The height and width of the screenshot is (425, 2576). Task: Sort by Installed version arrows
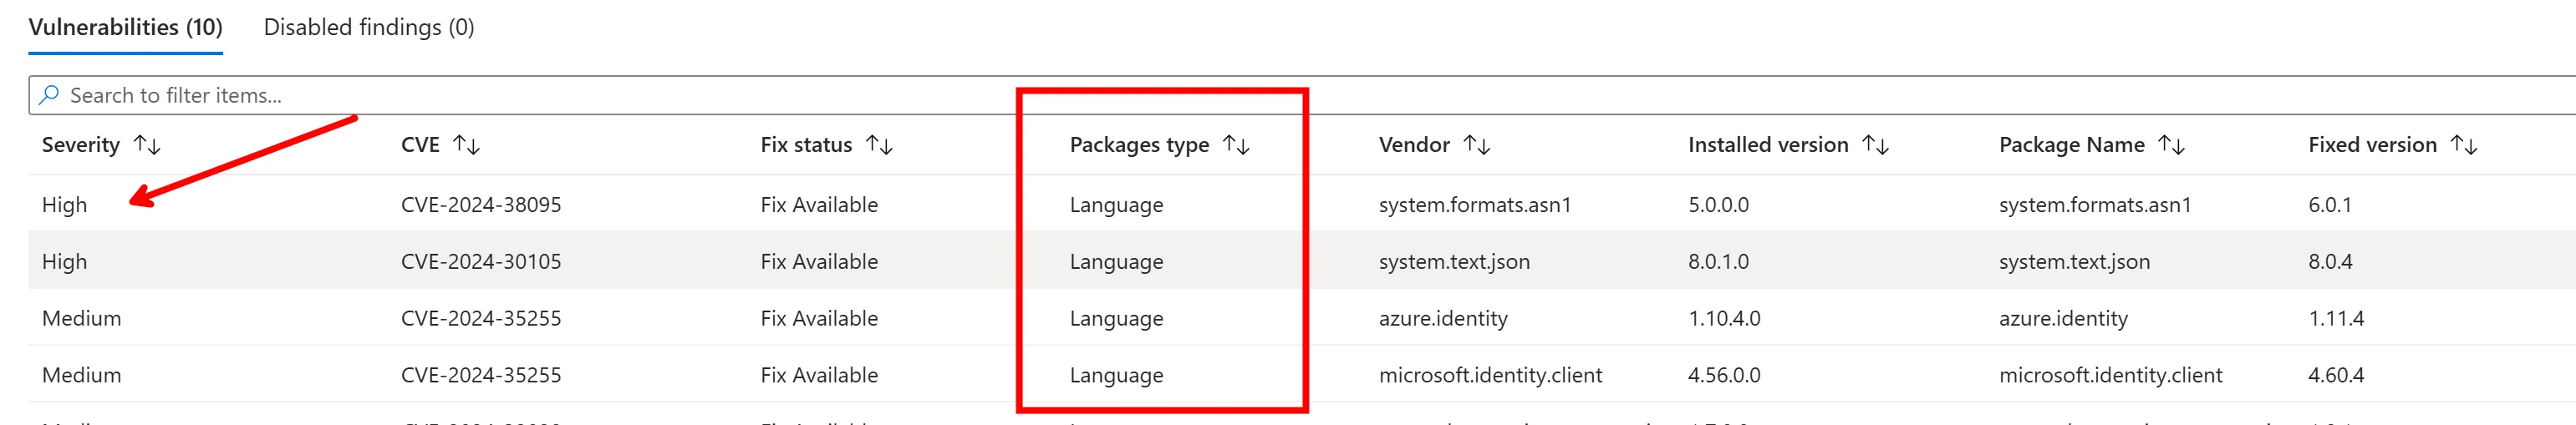point(1875,145)
